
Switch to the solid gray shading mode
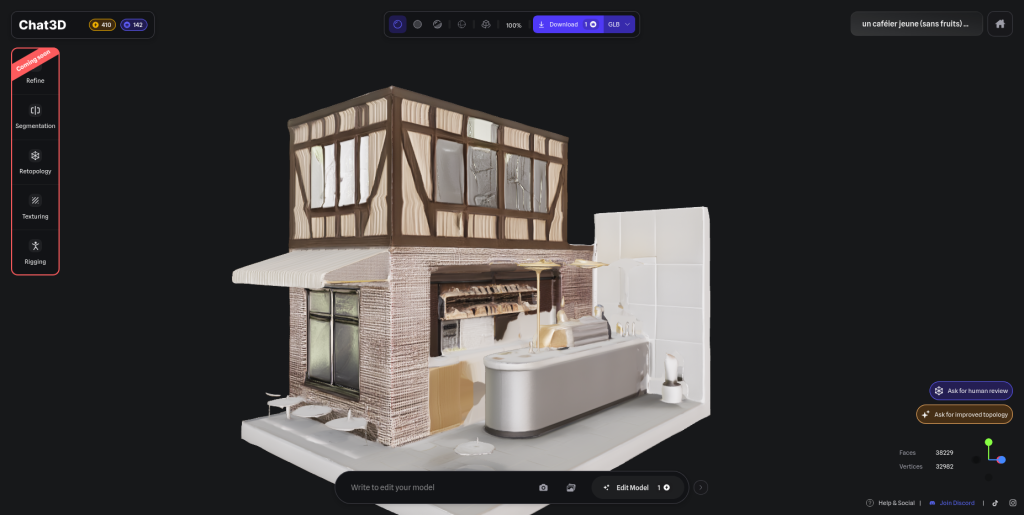pos(417,24)
